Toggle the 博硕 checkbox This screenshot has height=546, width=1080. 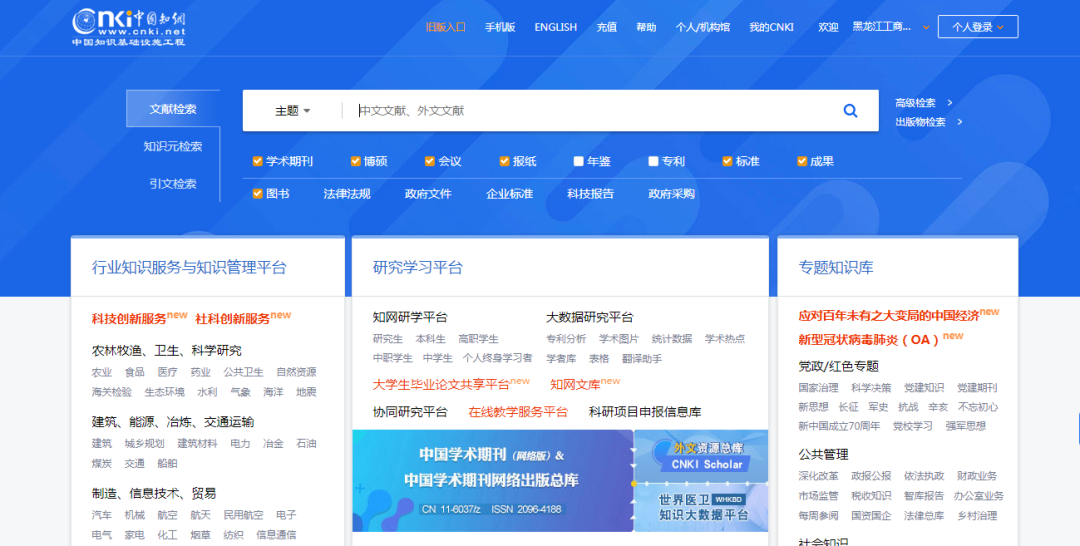click(355, 161)
